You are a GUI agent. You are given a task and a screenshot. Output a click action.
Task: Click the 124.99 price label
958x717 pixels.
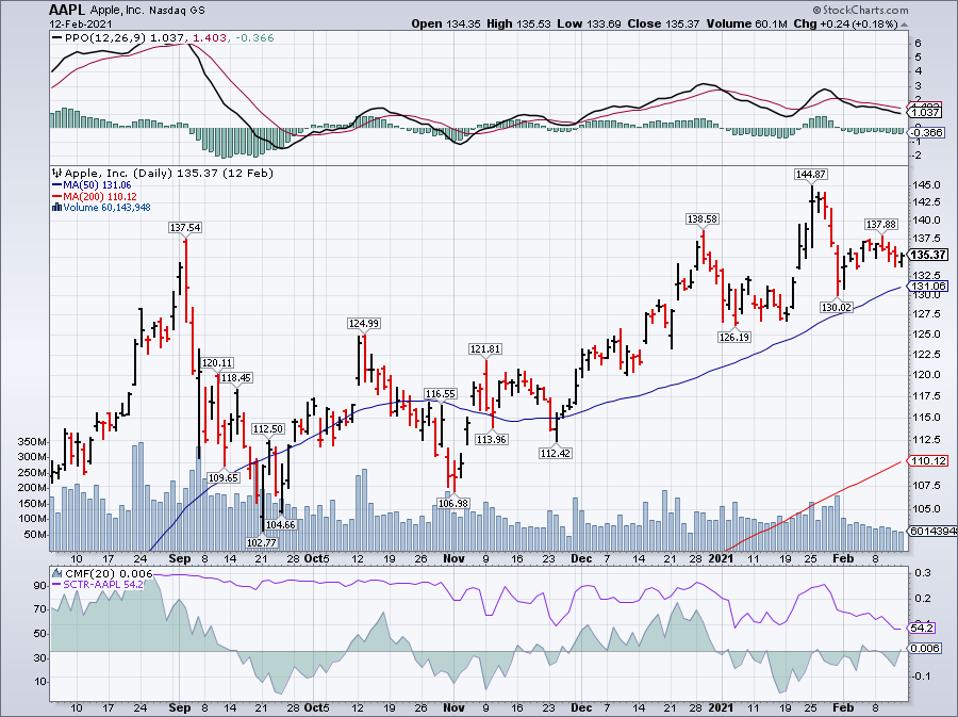364,323
